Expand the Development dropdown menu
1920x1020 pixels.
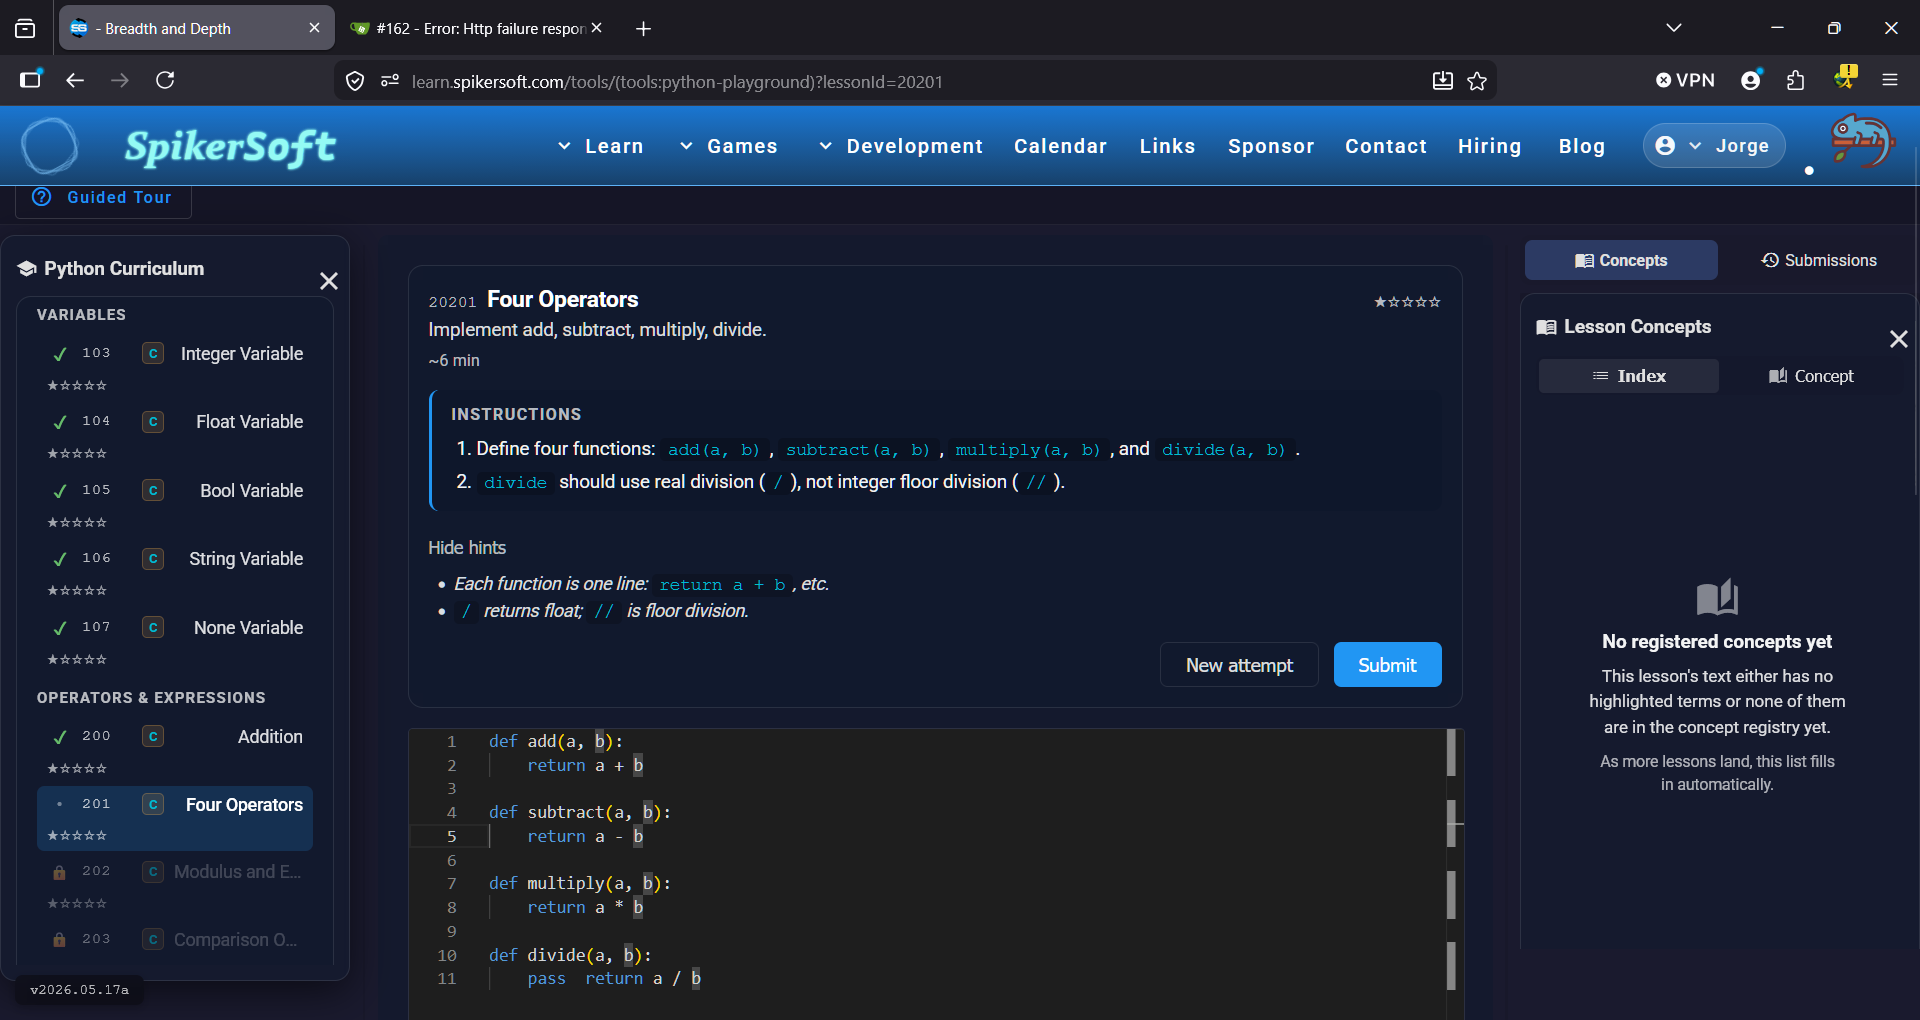pos(900,146)
